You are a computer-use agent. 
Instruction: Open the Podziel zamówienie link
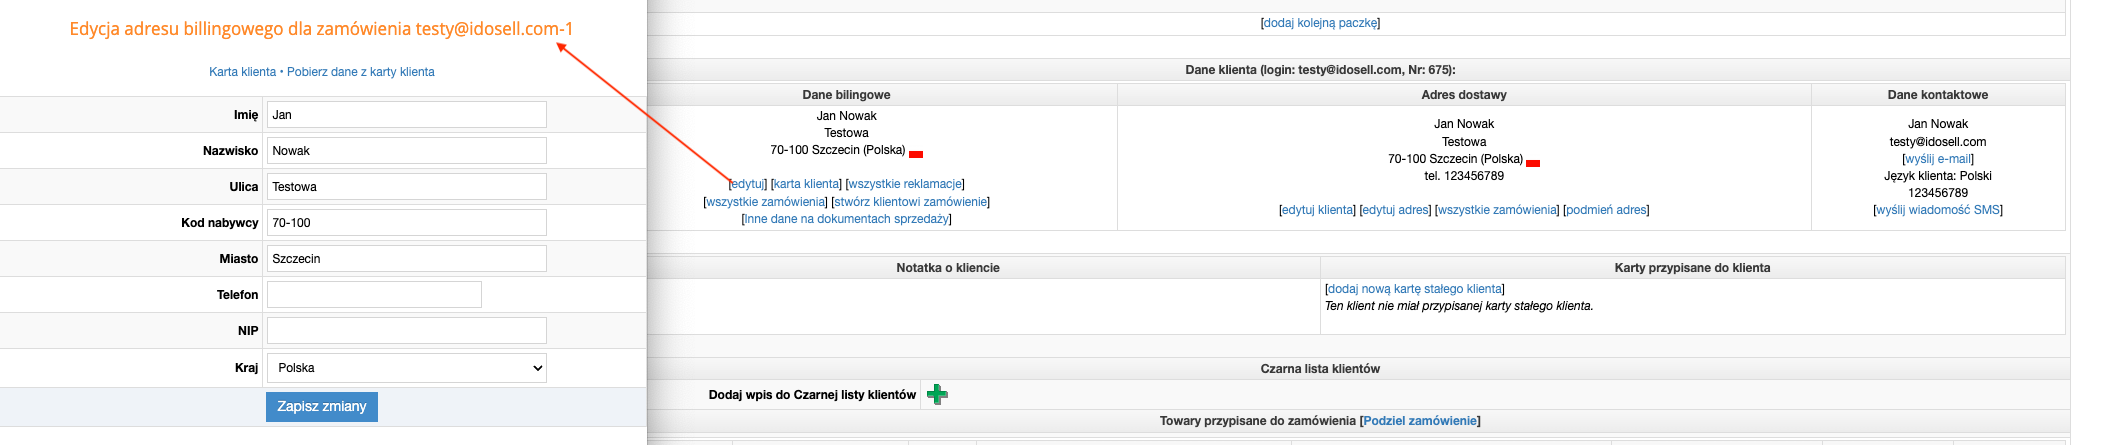coord(1420,421)
